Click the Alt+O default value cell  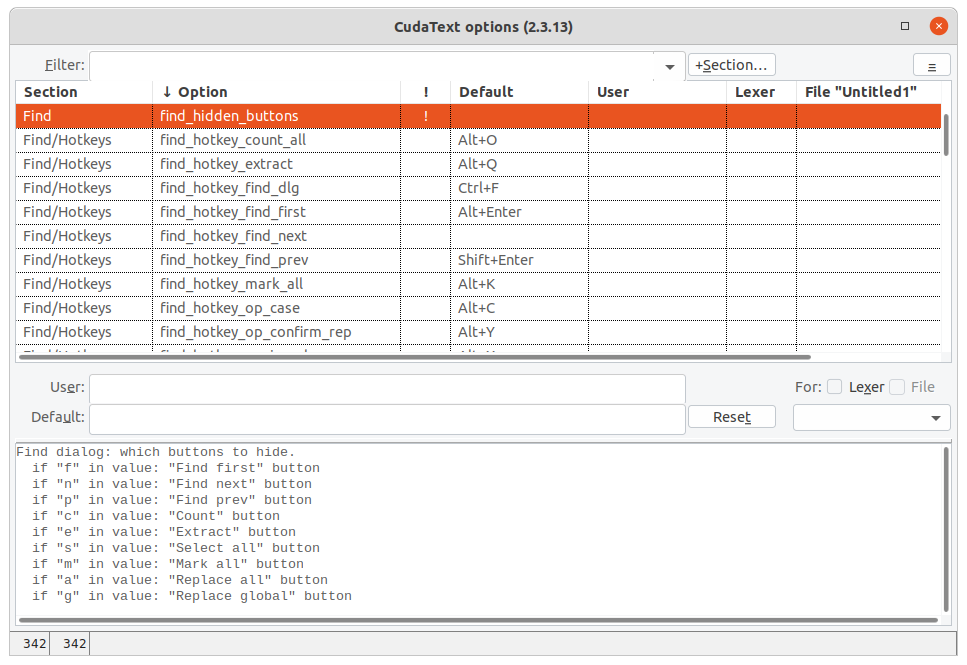[x=519, y=140]
